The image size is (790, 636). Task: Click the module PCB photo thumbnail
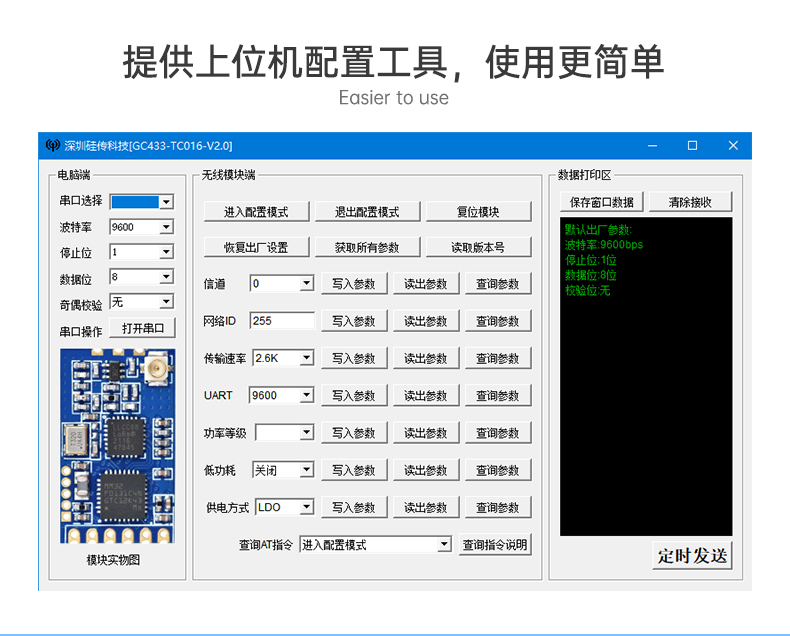point(117,446)
